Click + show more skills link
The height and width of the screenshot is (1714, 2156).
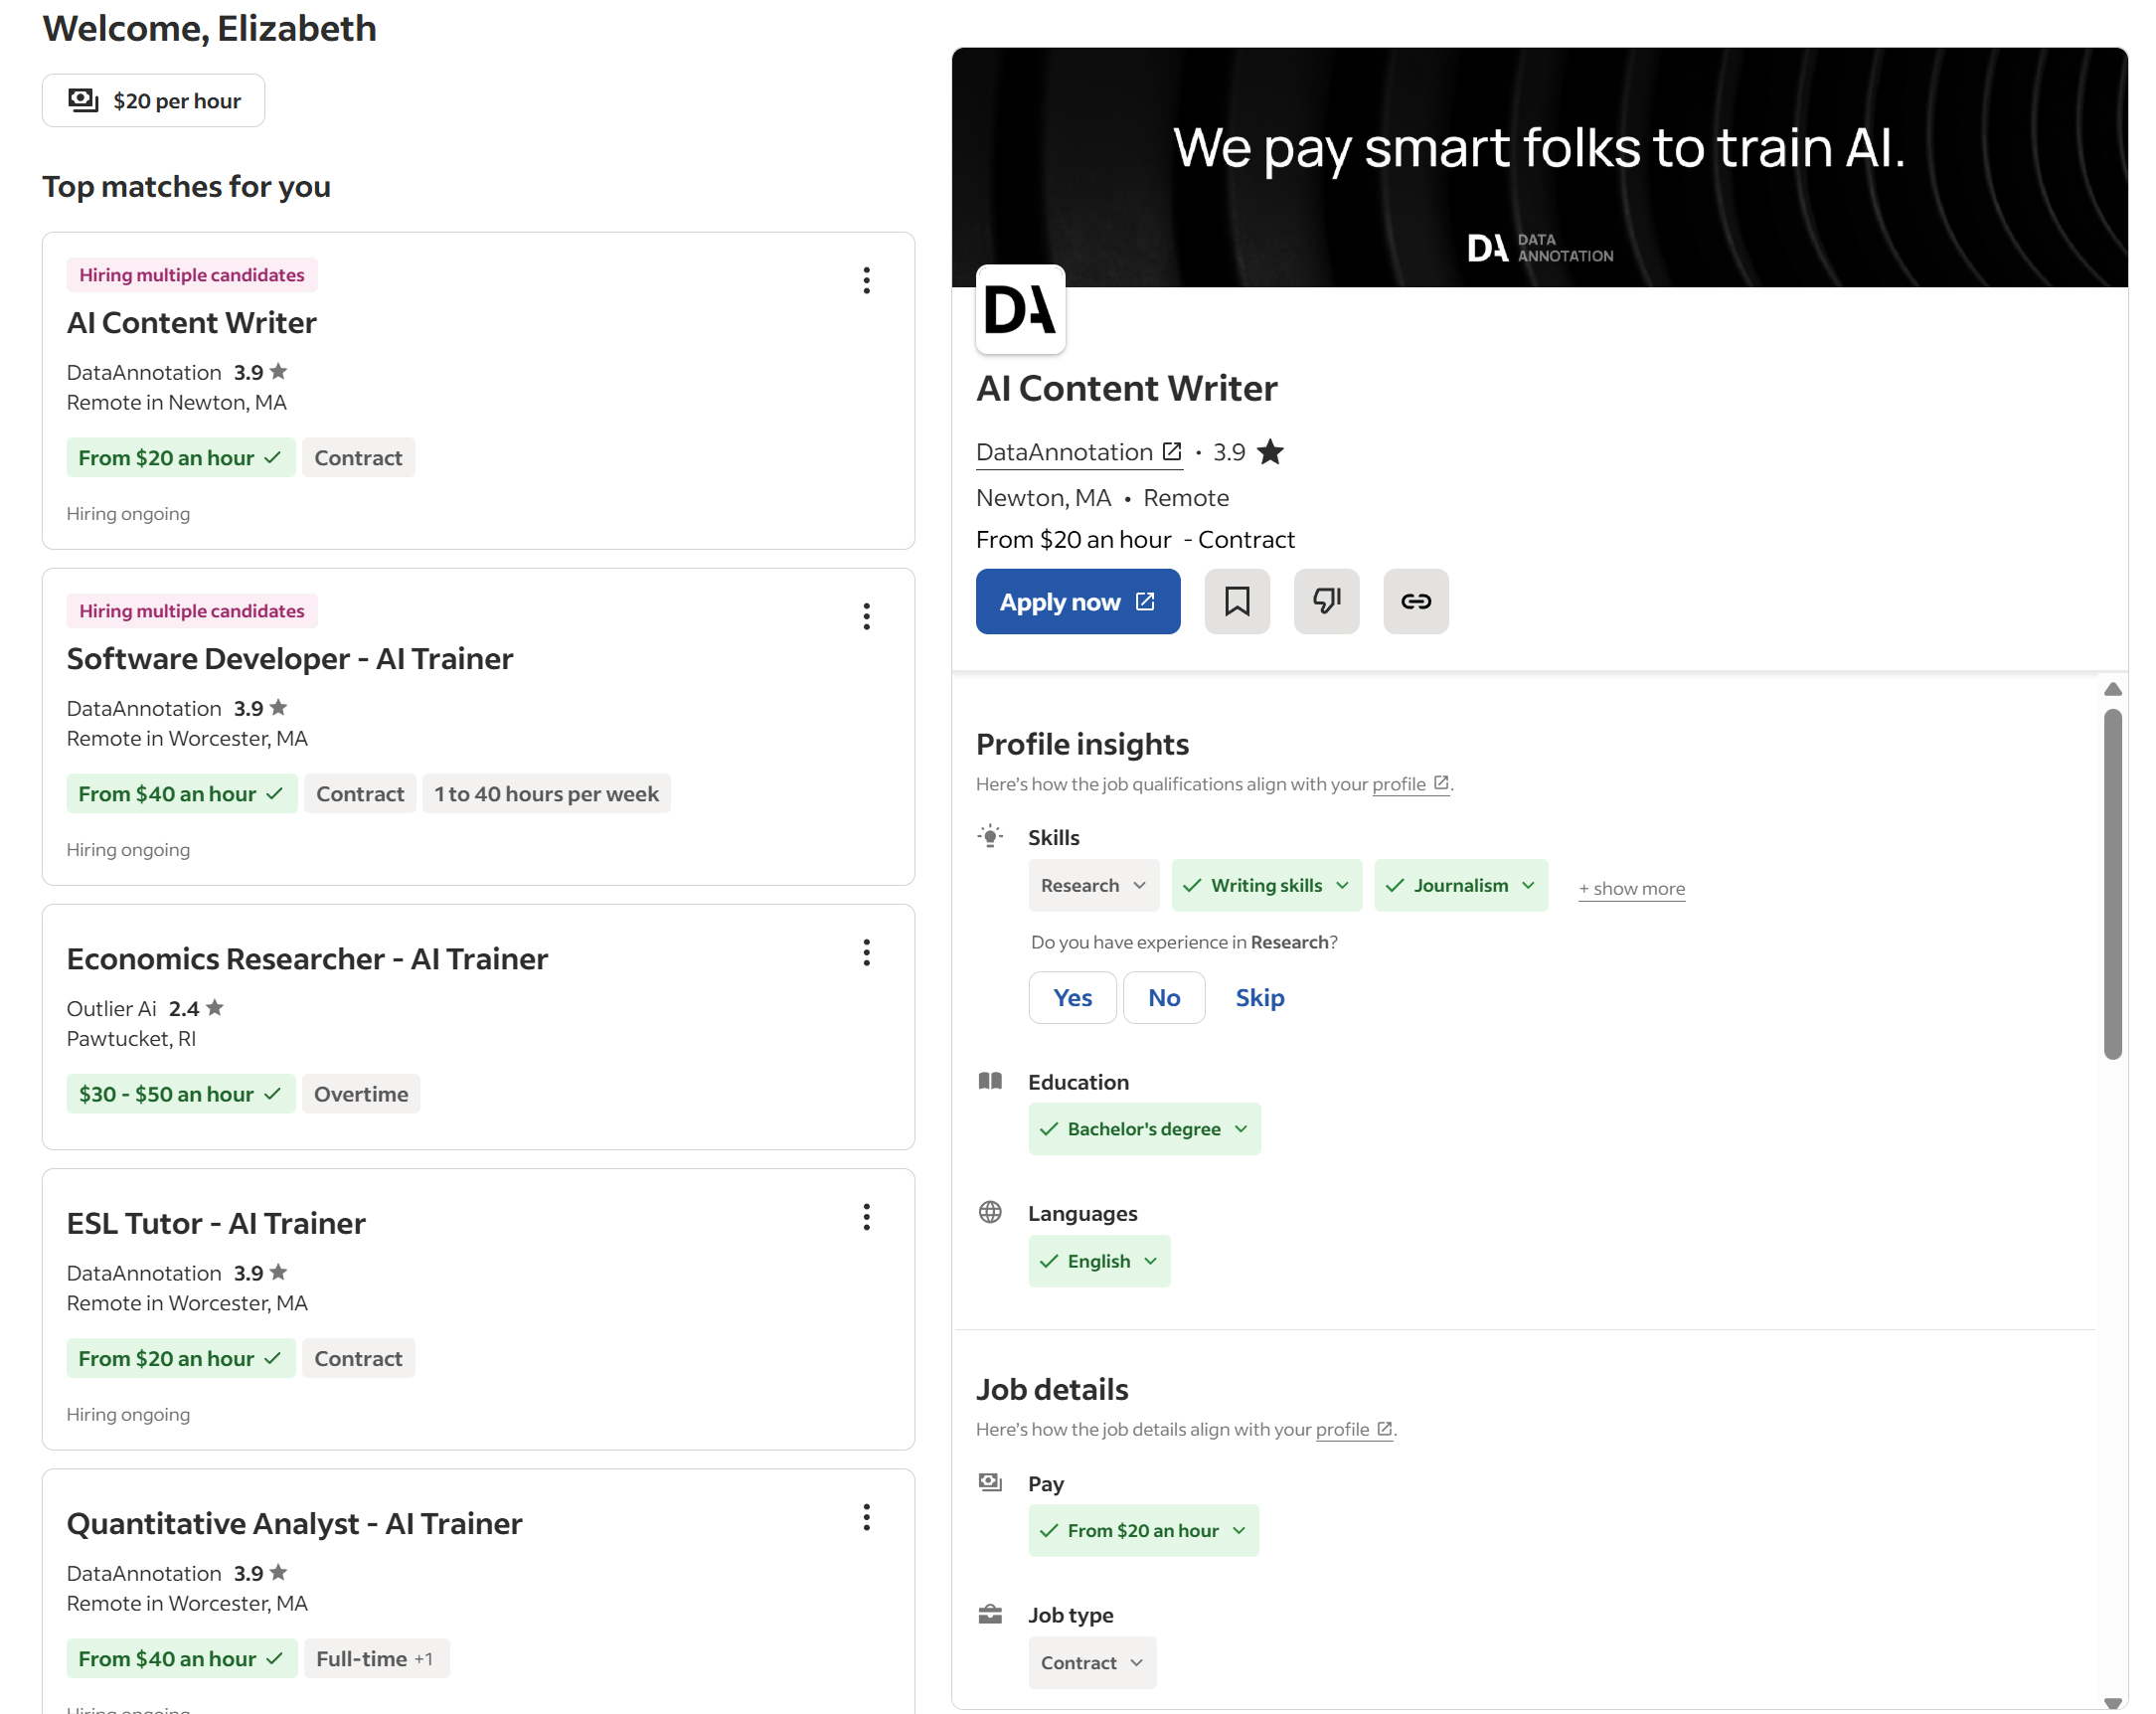coord(1632,888)
